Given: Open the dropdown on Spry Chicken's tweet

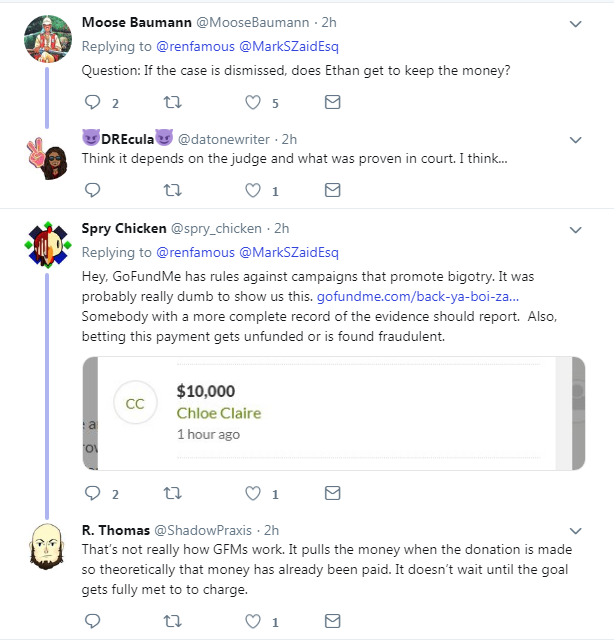Looking at the screenshot, I should 576,230.
